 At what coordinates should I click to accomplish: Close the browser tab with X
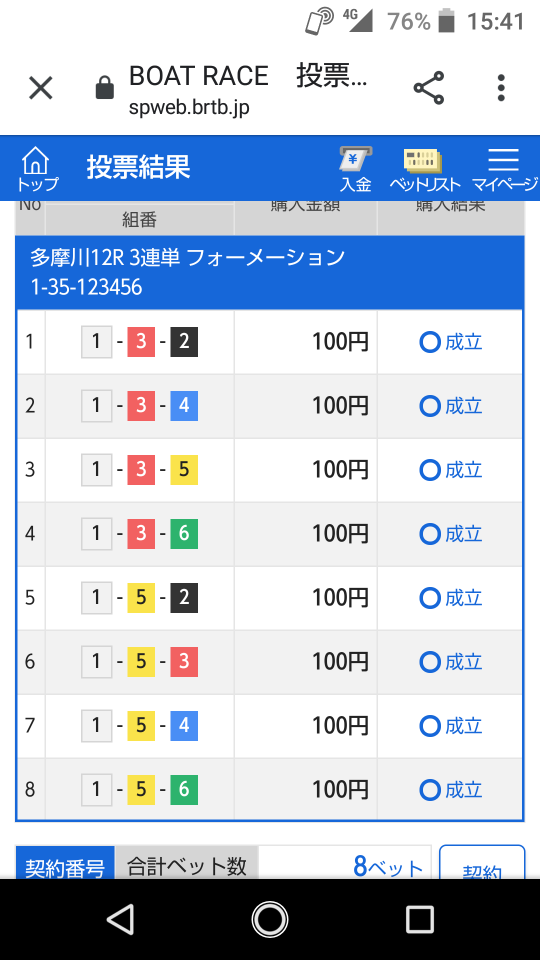[41, 88]
